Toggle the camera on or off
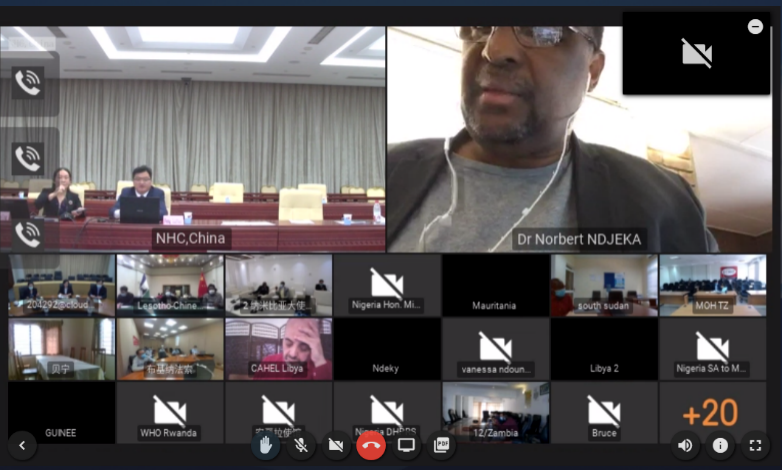This screenshot has height=472, width=784. [x=336, y=445]
